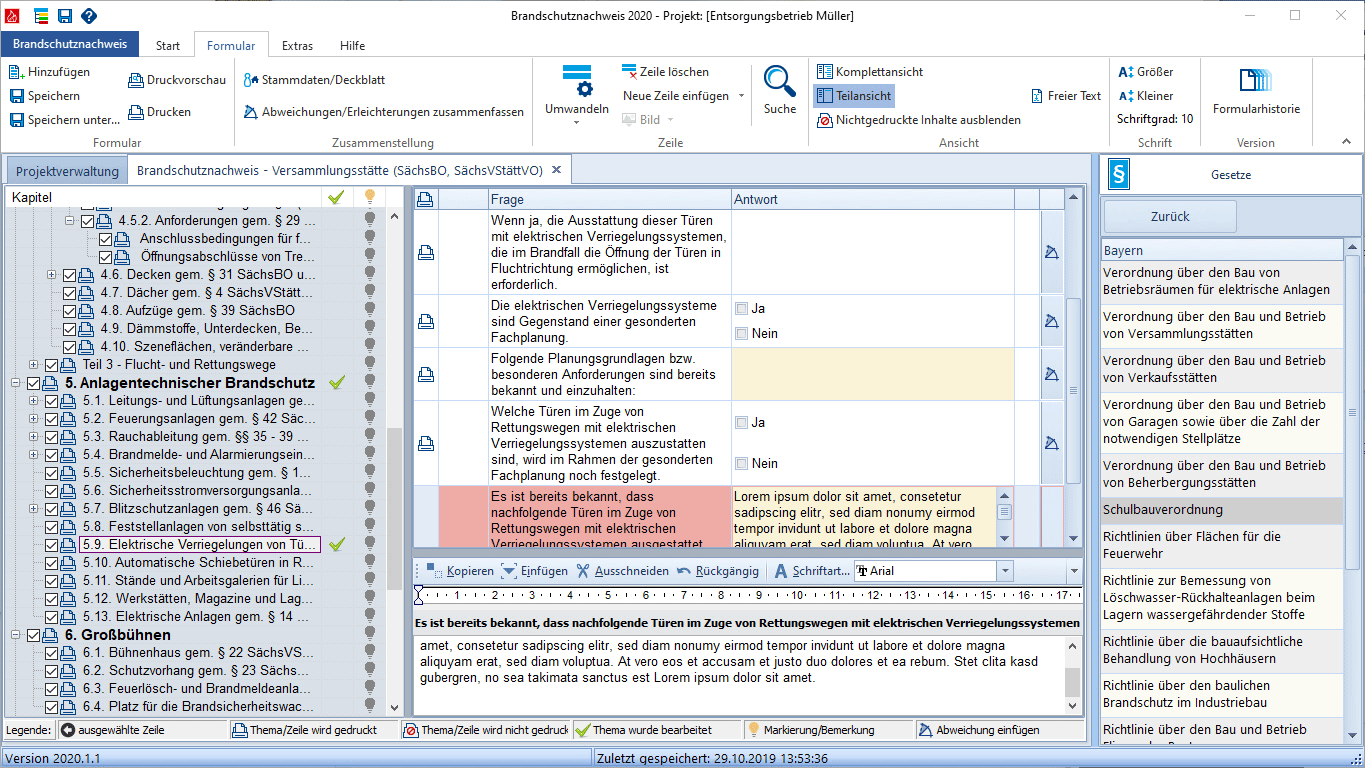Switch to the Projektverwaltung tab
The image size is (1365, 768).
[x=67, y=171]
